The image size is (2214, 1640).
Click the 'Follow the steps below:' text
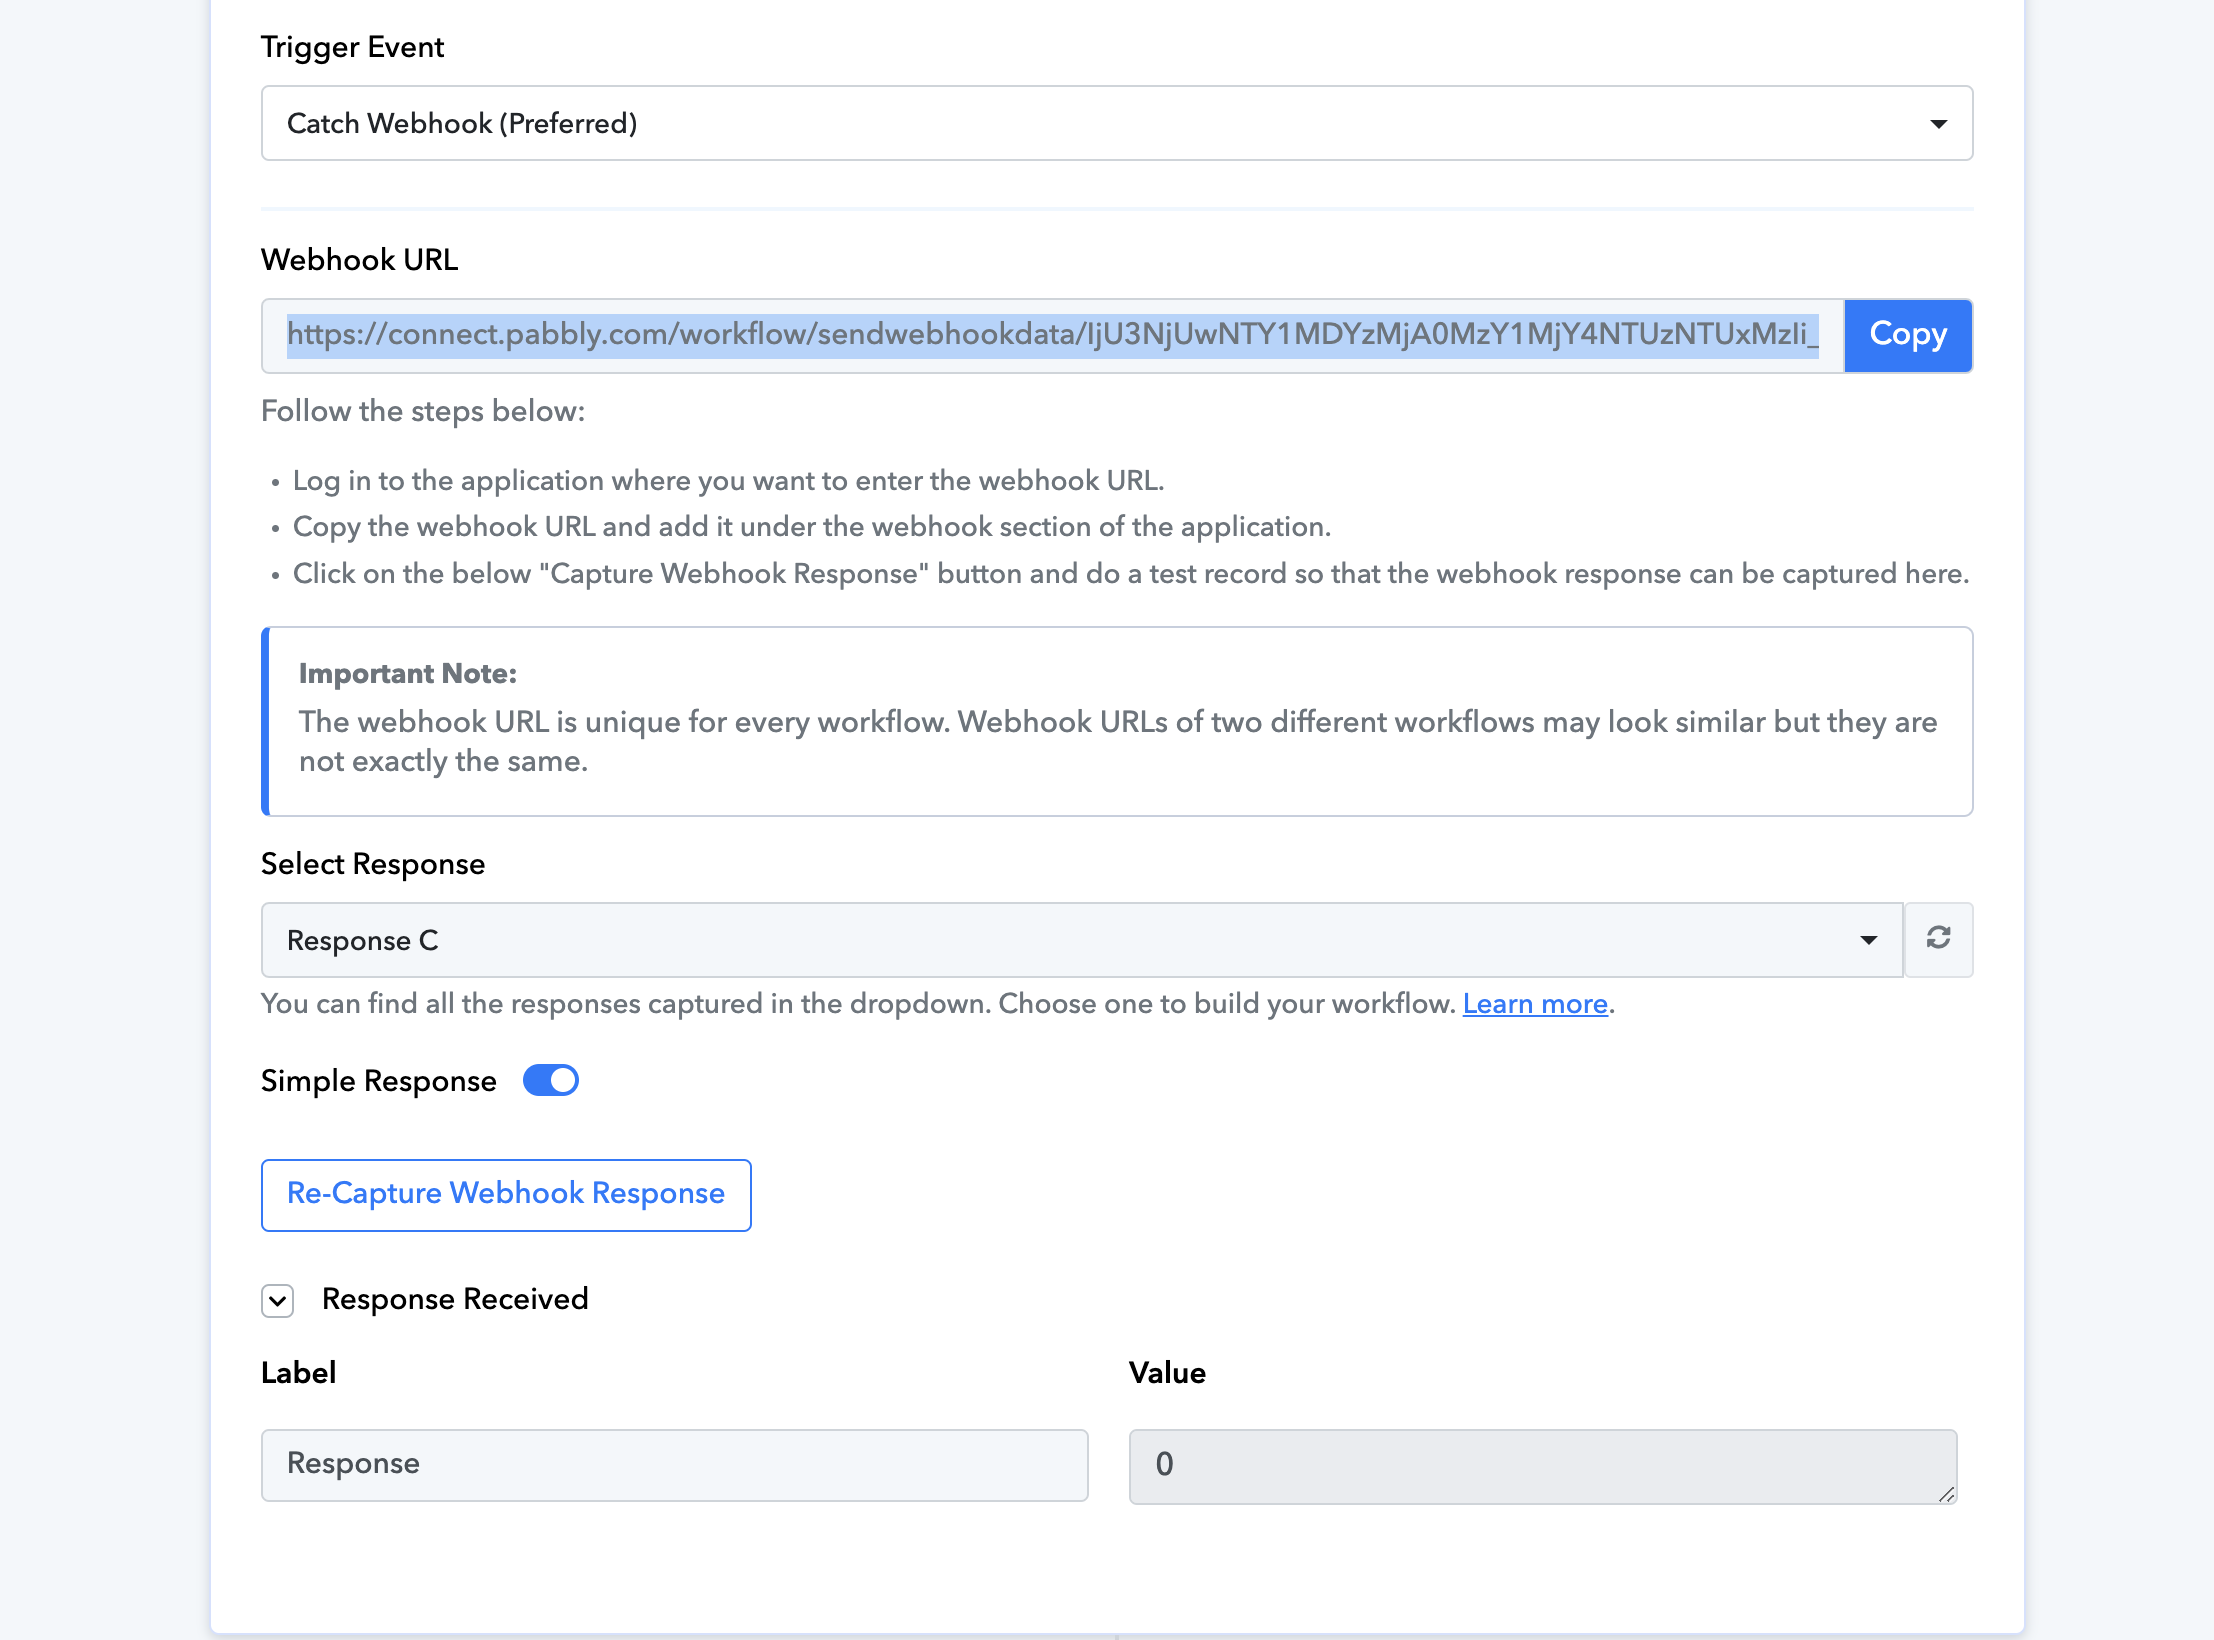pos(423,411)
